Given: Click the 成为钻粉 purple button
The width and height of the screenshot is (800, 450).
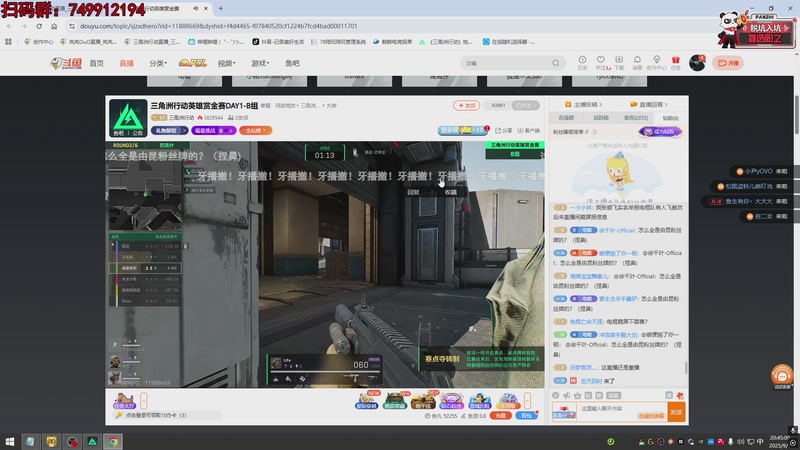Looking at the screenshot, I should [x=660, y=132].
